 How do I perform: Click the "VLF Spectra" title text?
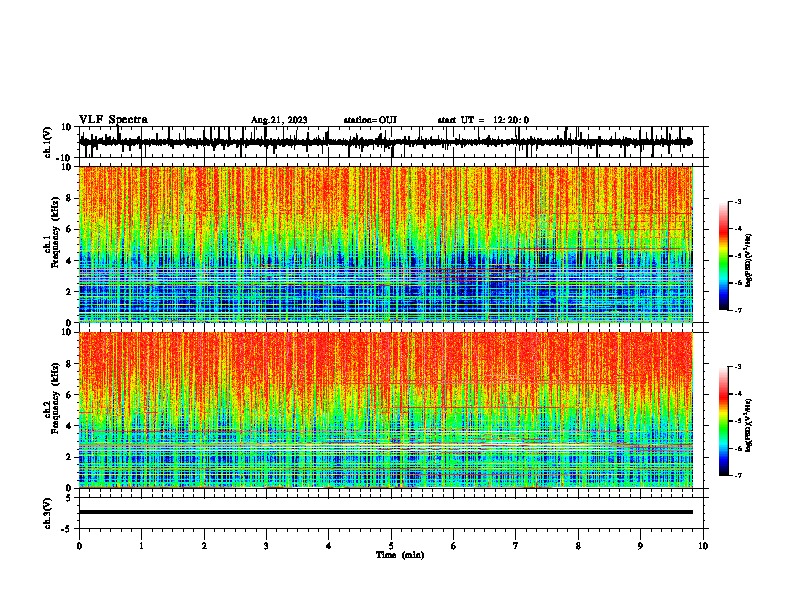113,120
